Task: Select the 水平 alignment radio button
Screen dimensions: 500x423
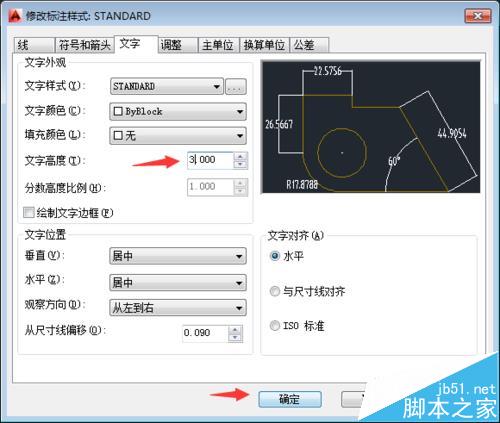Action: click(x=275, y=256)
